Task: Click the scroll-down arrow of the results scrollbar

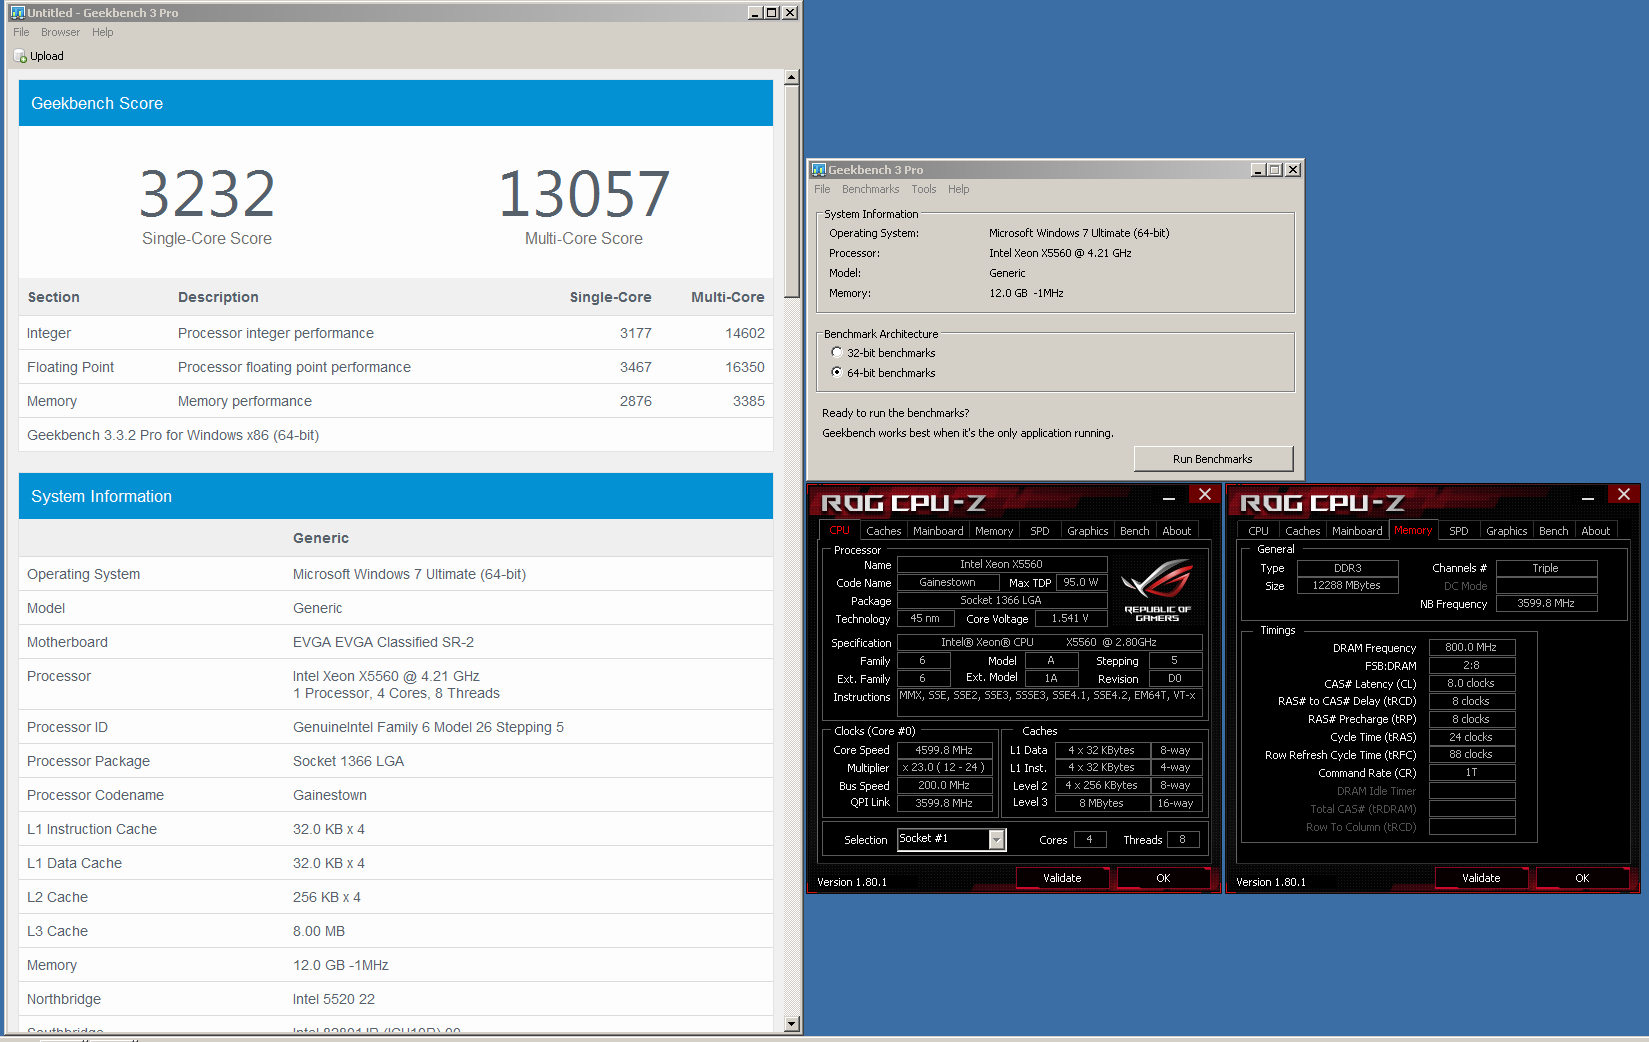Action: point(792,1024)
